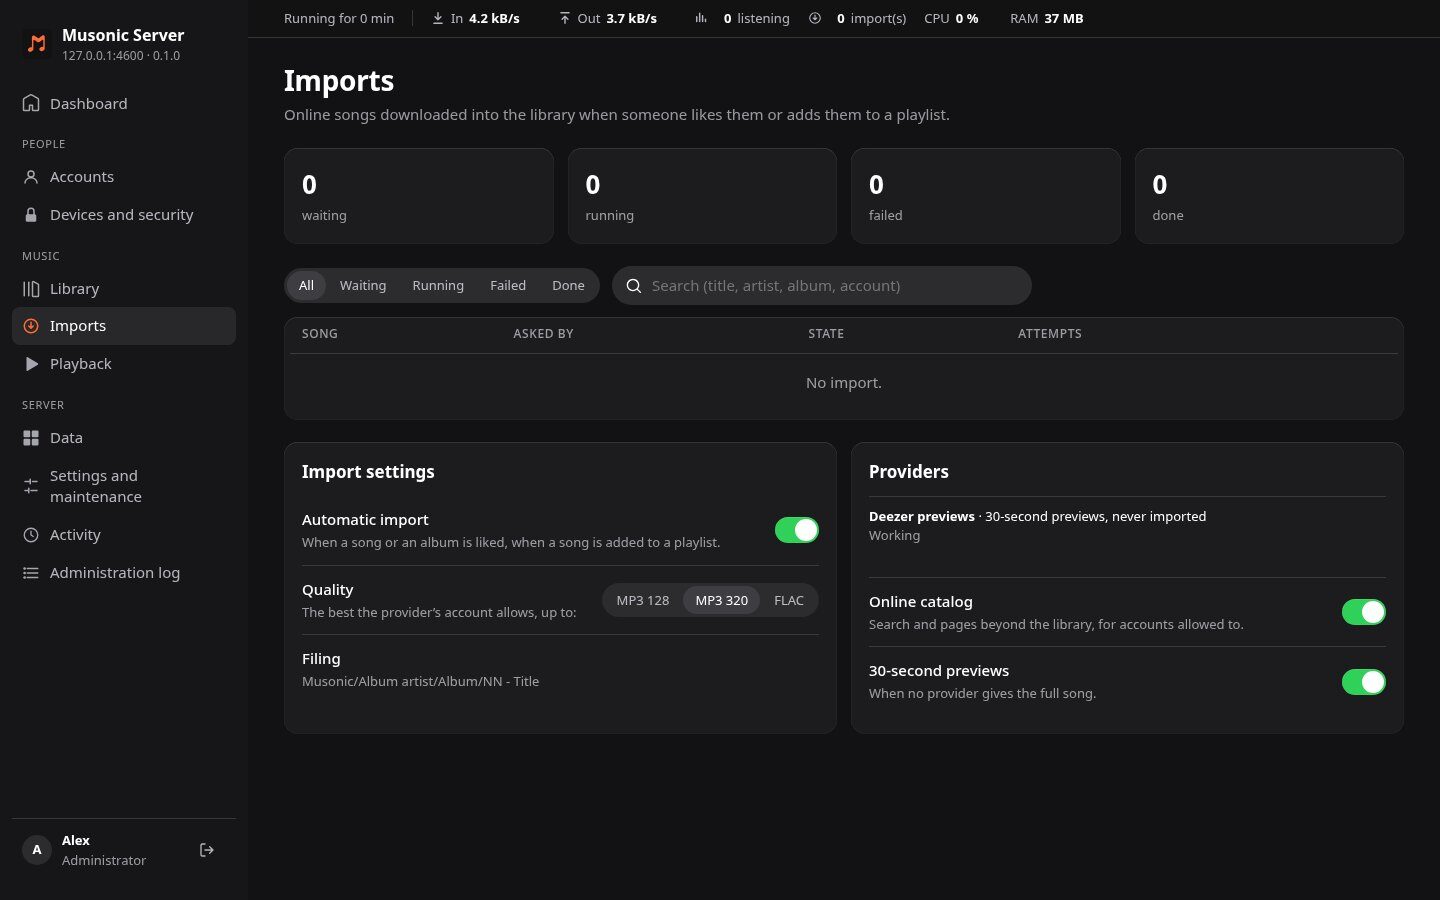Select MP3 128 quality option
This screenshot has width=1440, height=900.
tap(643, 600)
